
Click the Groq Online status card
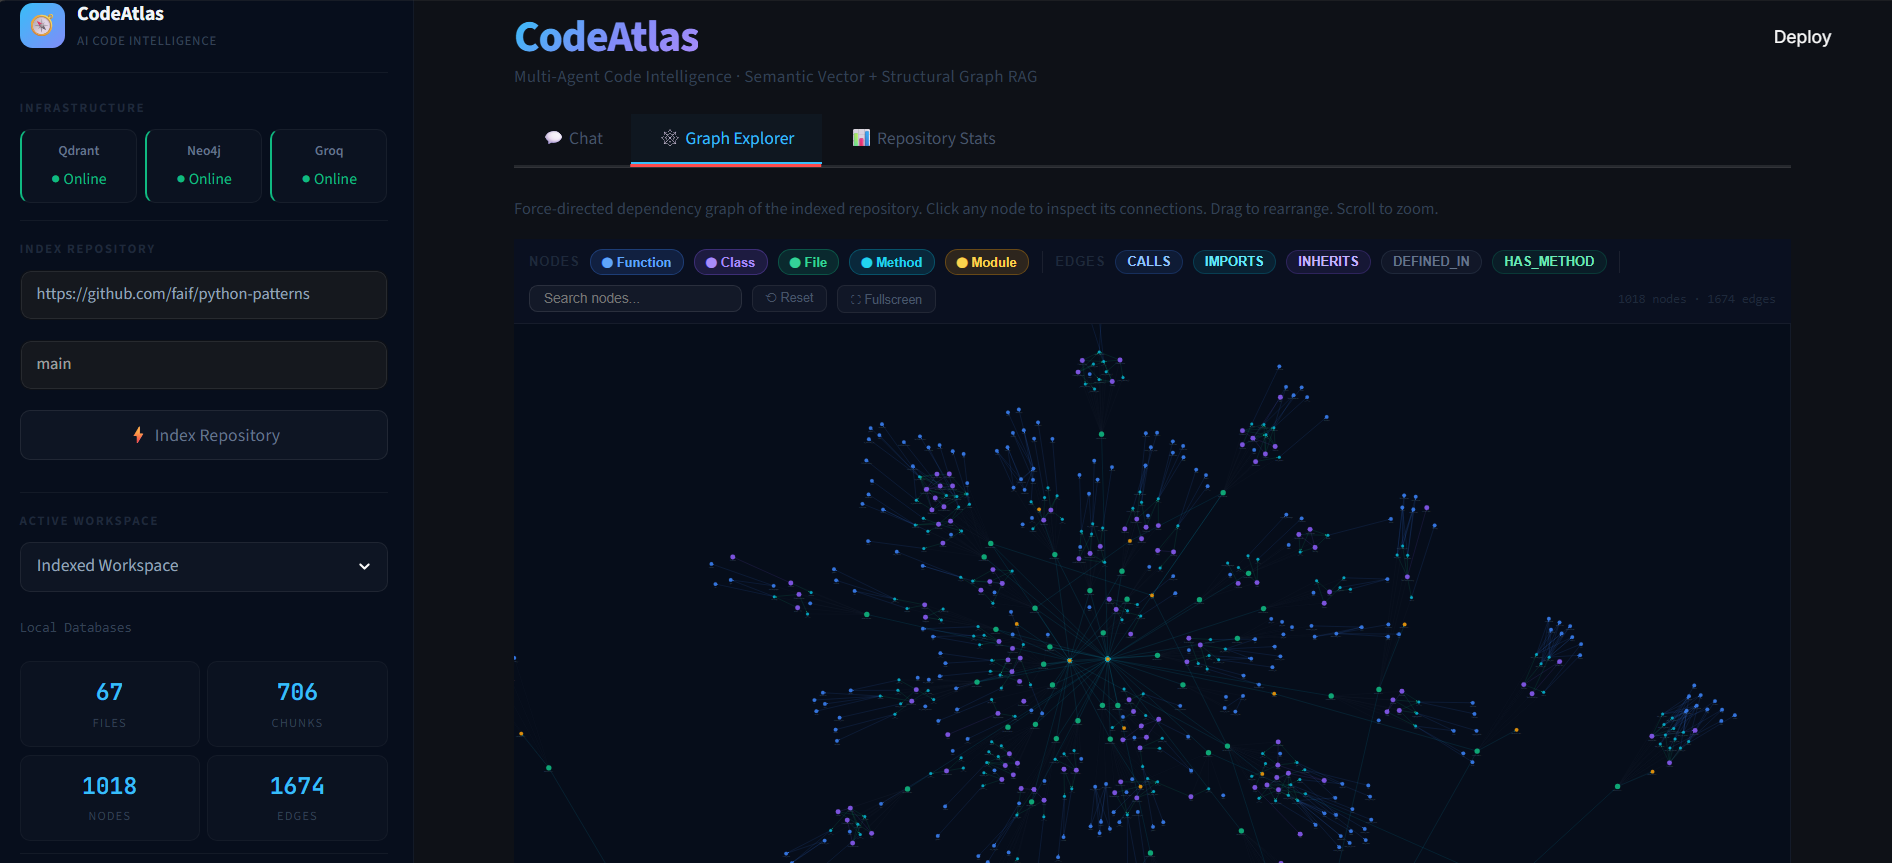pos(329,166)
